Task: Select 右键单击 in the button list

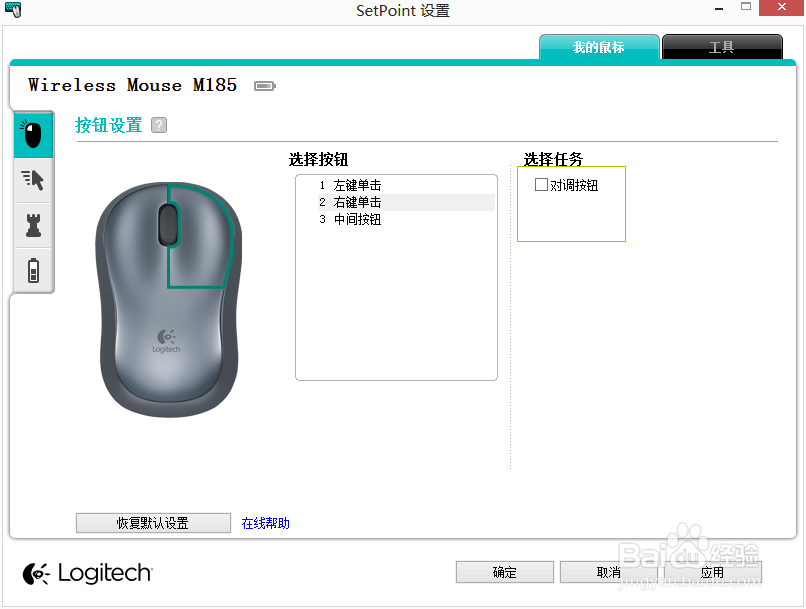Action: [x=406, y=202]
